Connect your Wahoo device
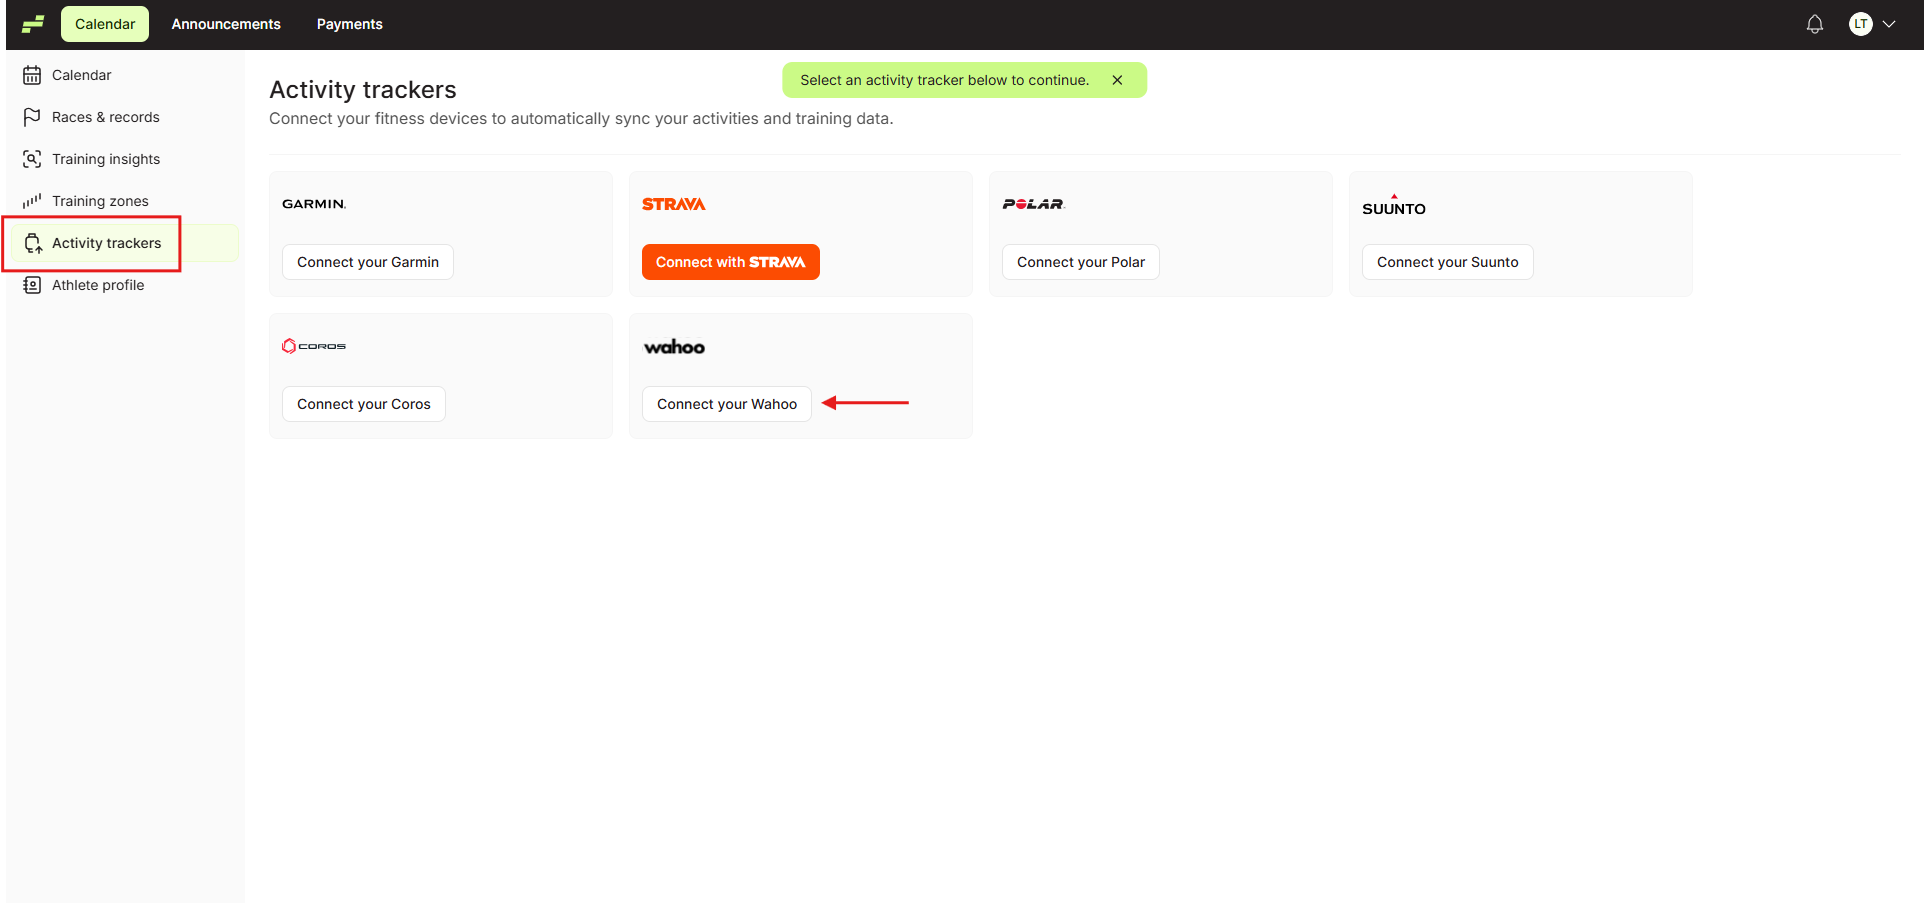Screen dimensions: 1924x903 pos(727,404)
